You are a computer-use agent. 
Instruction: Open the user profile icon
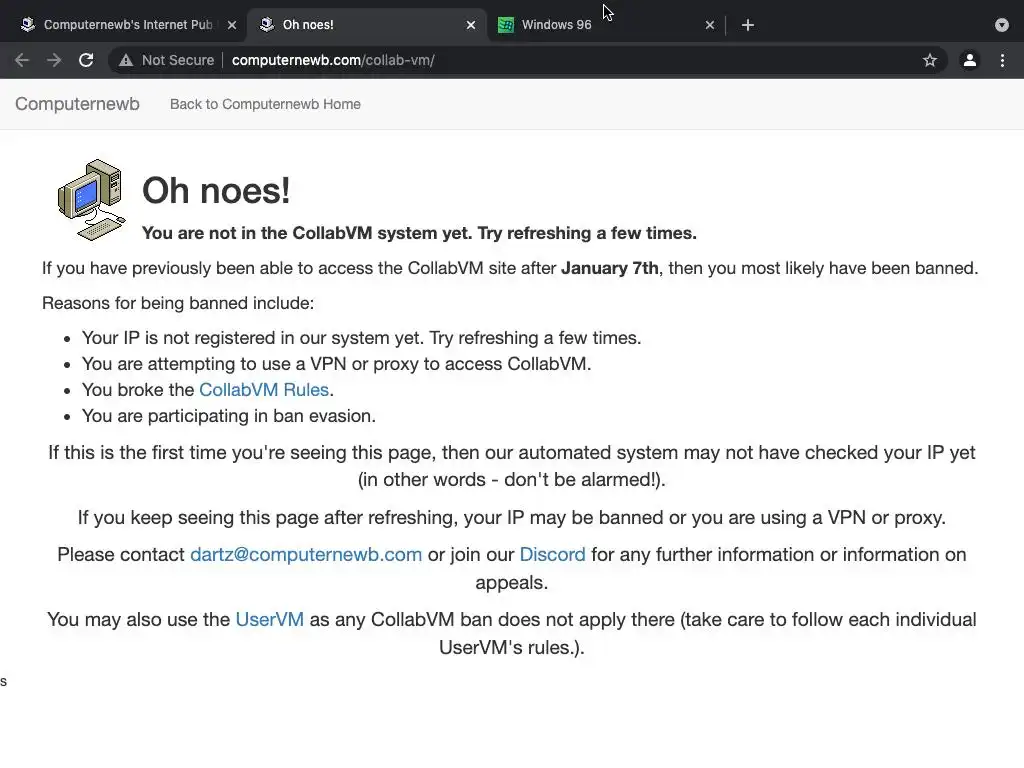970,60
